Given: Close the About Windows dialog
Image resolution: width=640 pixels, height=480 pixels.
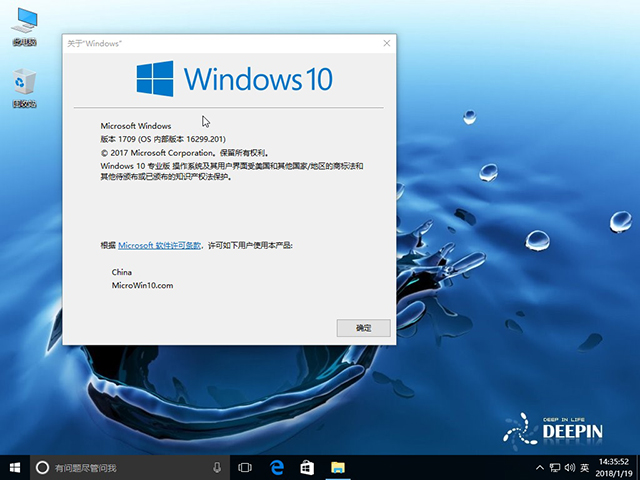Looking at the screenshot, I should pos(387,43).
